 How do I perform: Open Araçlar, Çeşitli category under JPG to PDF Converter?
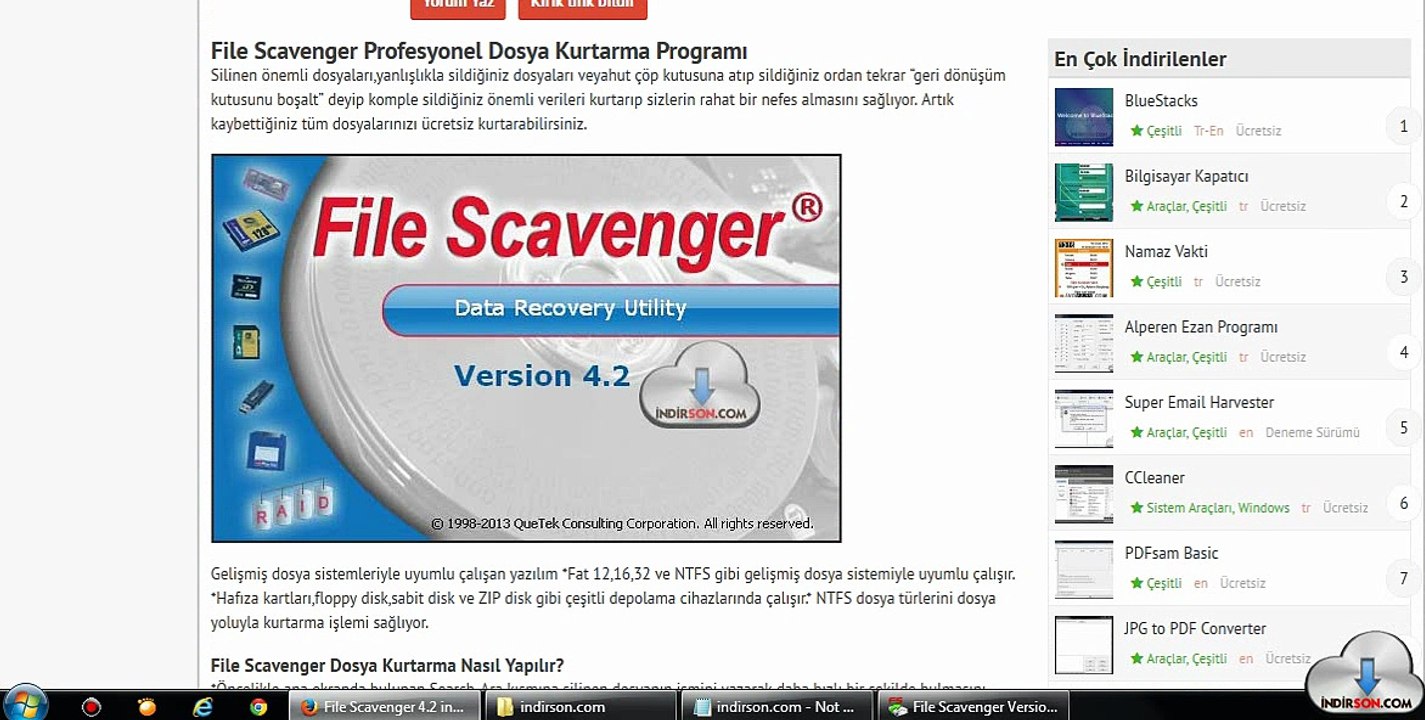[1187, 659]
